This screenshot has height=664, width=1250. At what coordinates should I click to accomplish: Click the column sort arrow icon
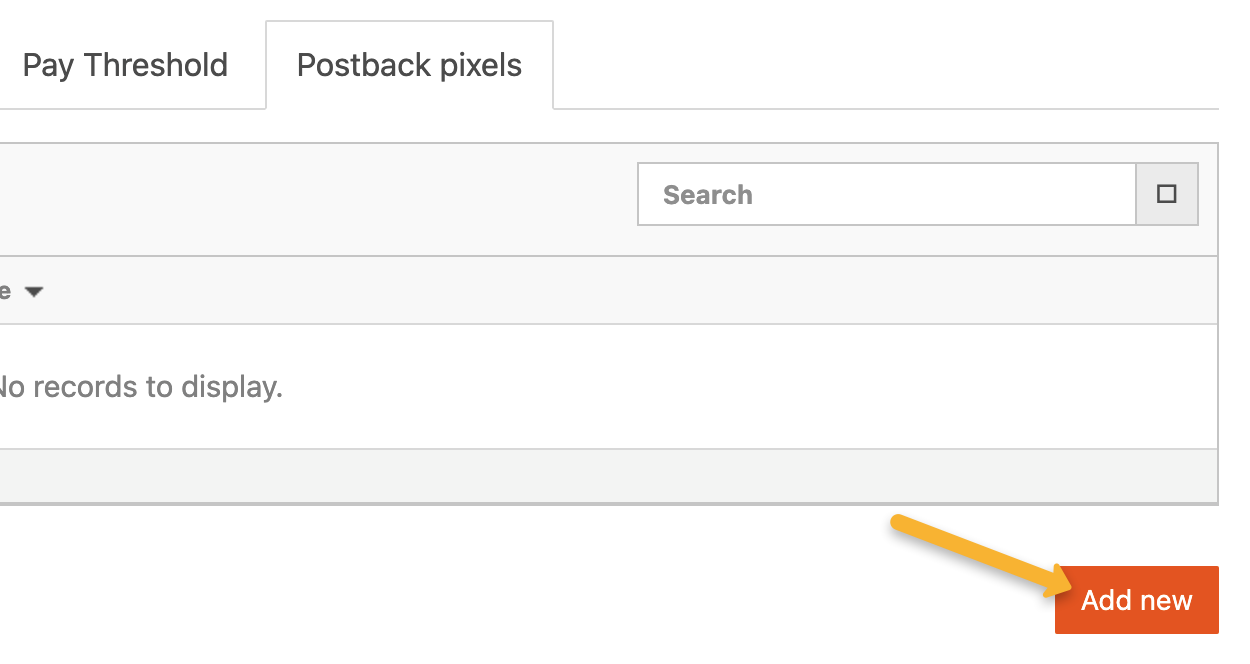[34, 292]
